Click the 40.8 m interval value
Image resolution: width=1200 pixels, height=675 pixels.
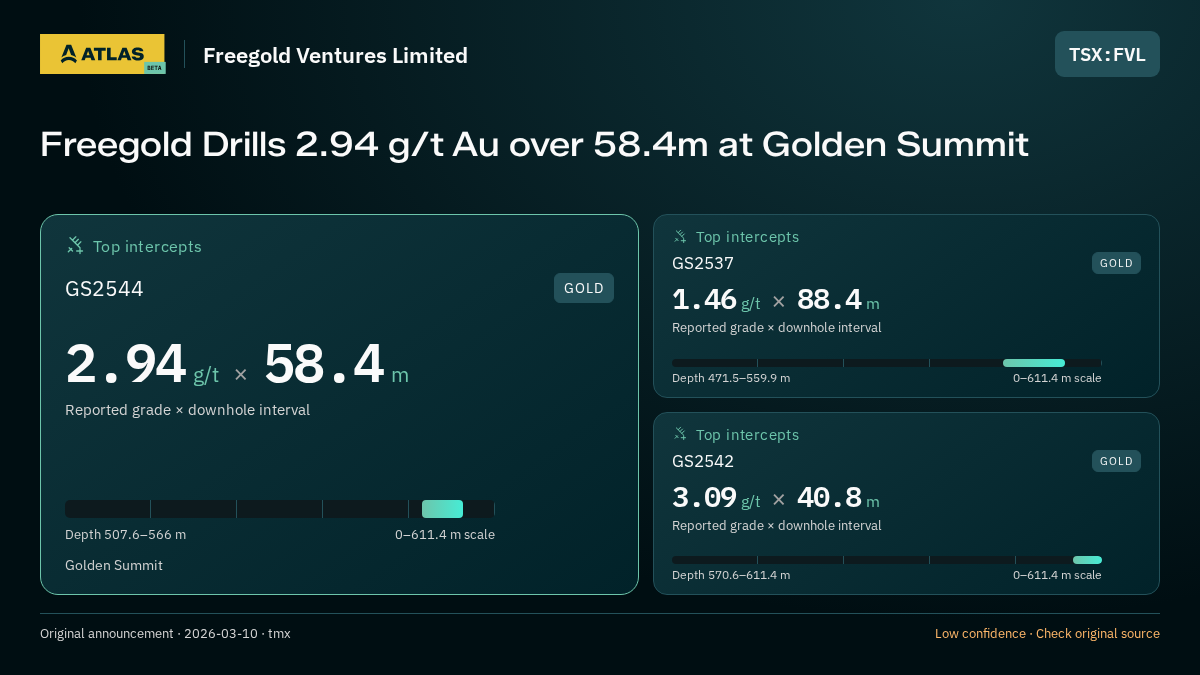point(838,498)
